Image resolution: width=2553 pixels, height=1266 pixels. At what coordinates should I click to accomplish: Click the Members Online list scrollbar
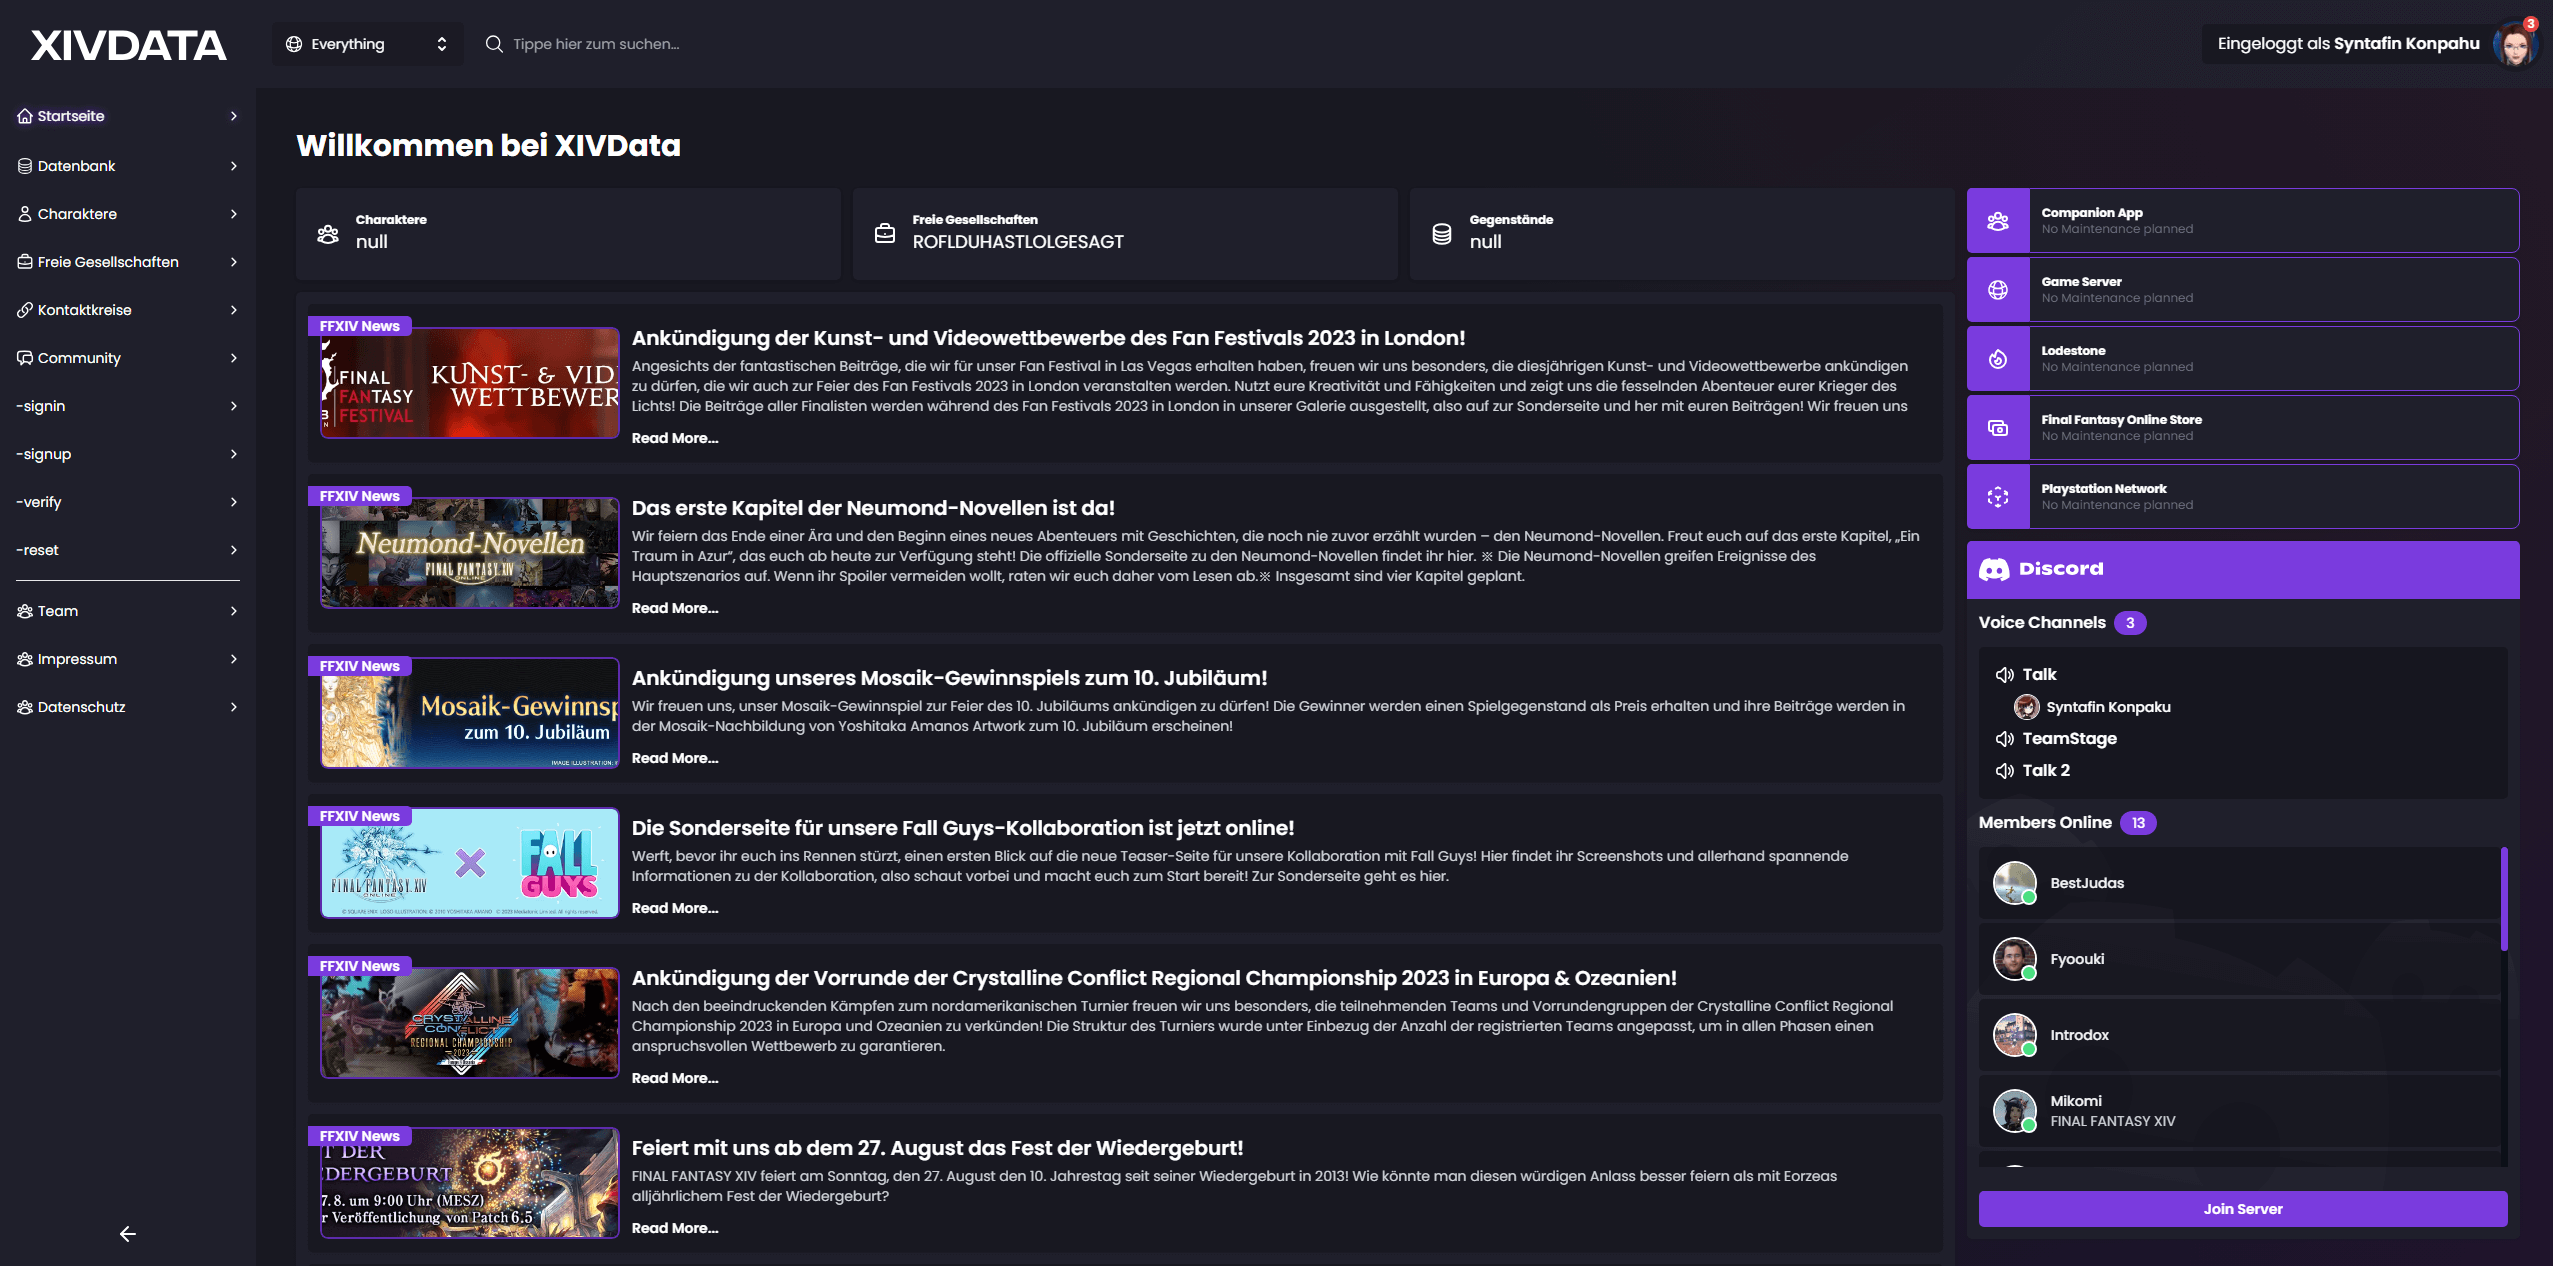click(2504, 900)
